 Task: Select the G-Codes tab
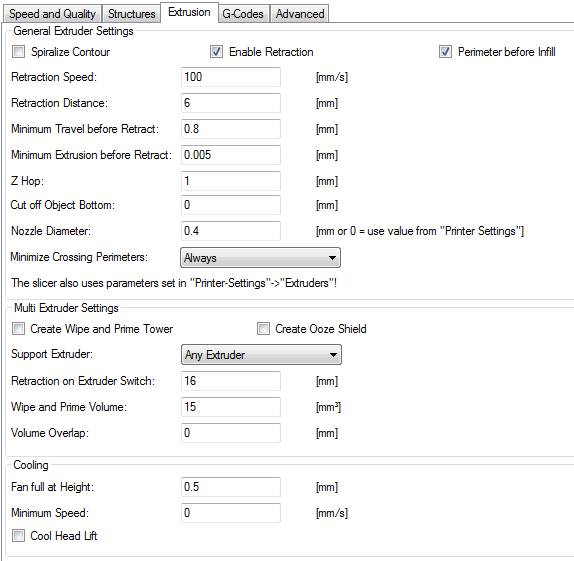(243, 14)
